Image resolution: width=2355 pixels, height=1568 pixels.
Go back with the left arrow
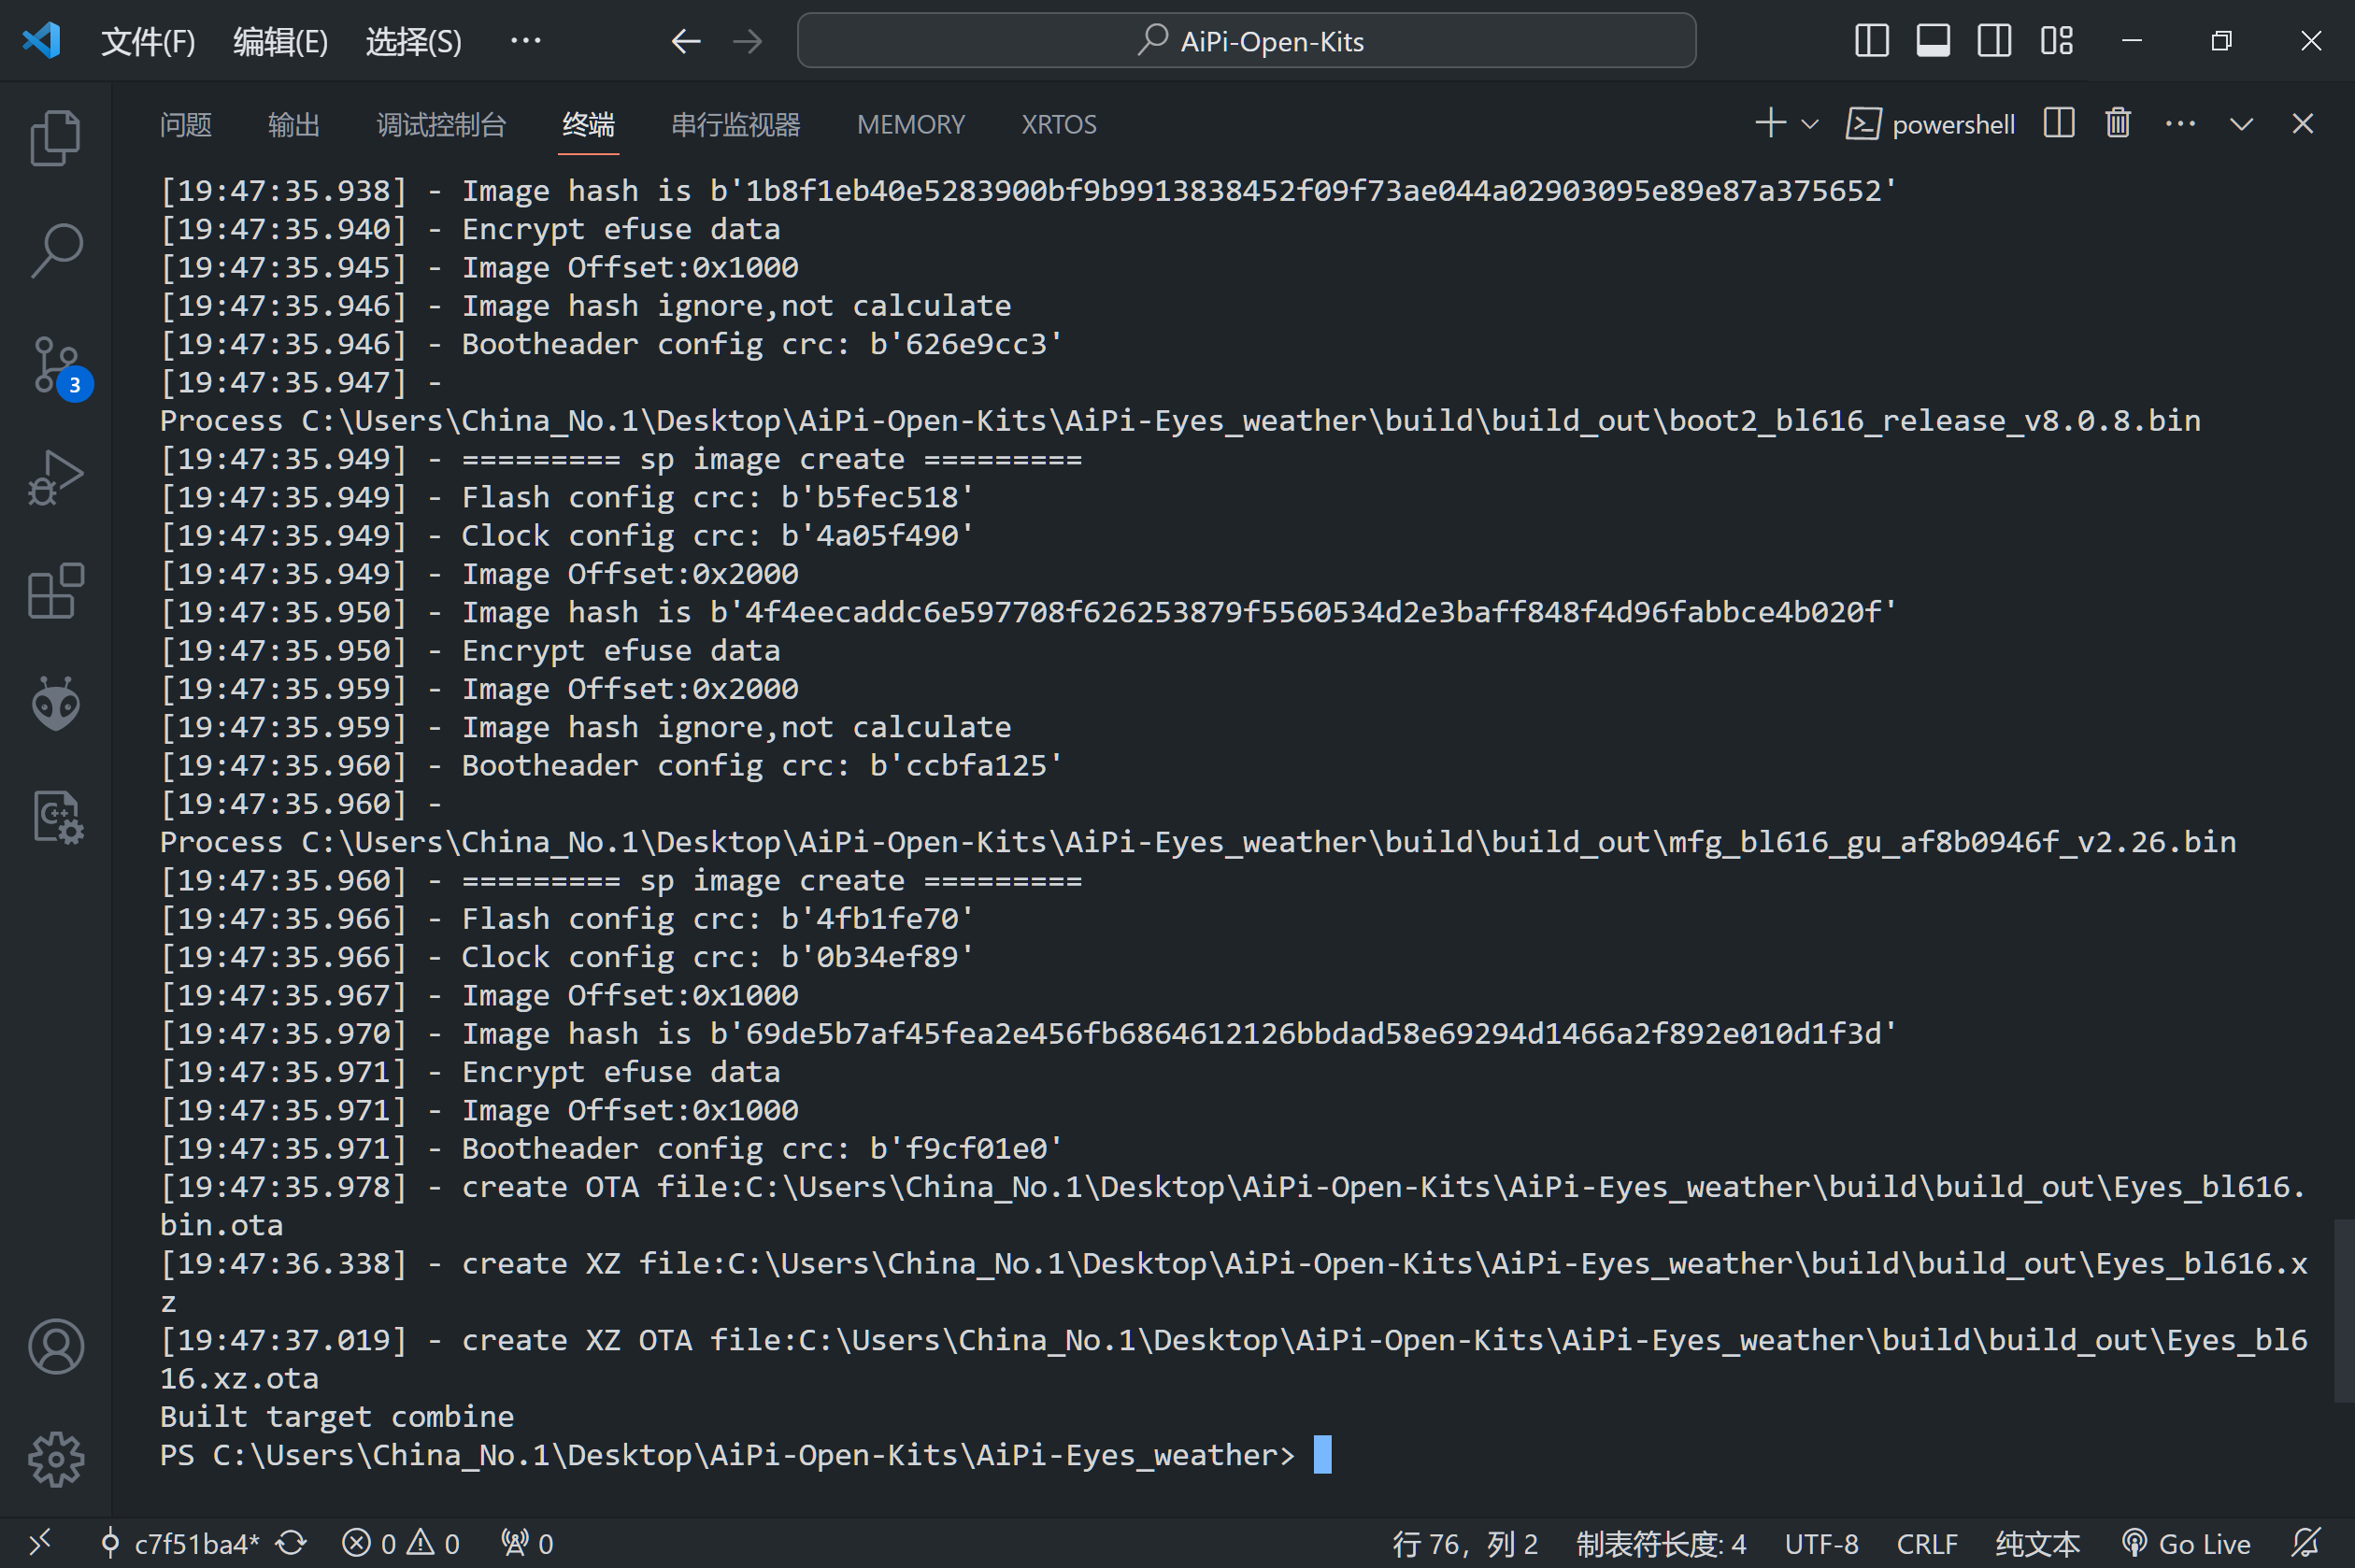click(x=685, y=41)
